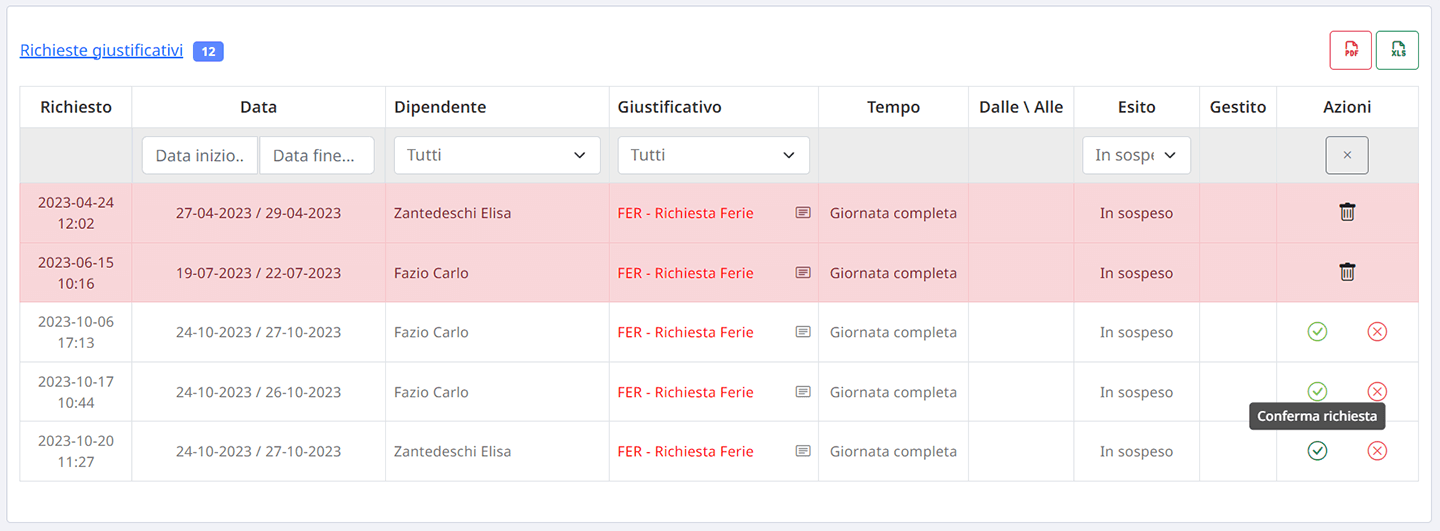Open note icon for the 27-04-2023 request
This screenshot has width=1440, height=531.
pyautogui.click(x=803, y=213)
